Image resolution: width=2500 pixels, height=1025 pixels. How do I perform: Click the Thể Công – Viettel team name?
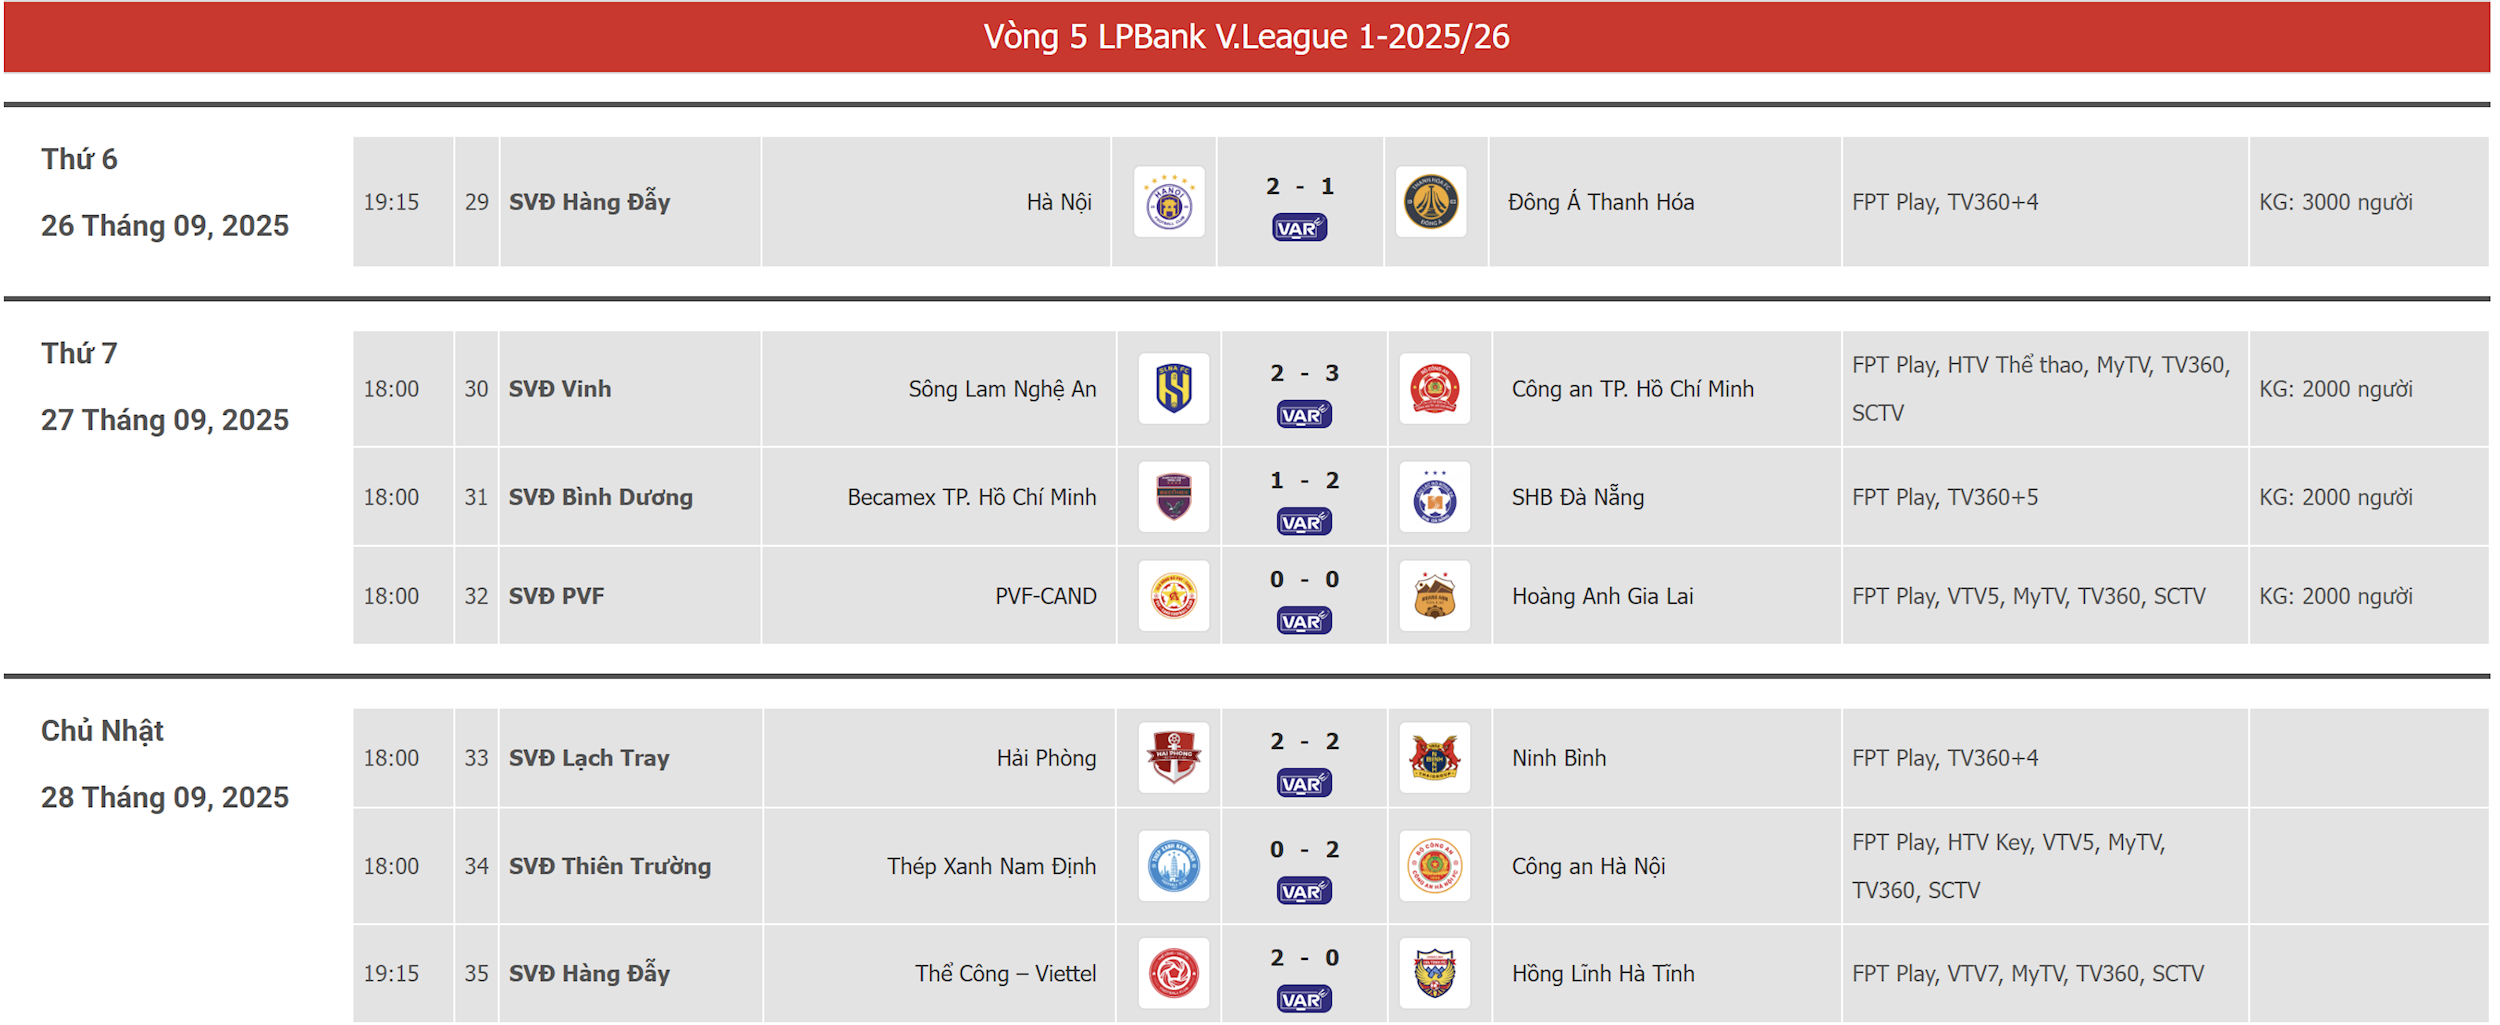pos(1005,973)
